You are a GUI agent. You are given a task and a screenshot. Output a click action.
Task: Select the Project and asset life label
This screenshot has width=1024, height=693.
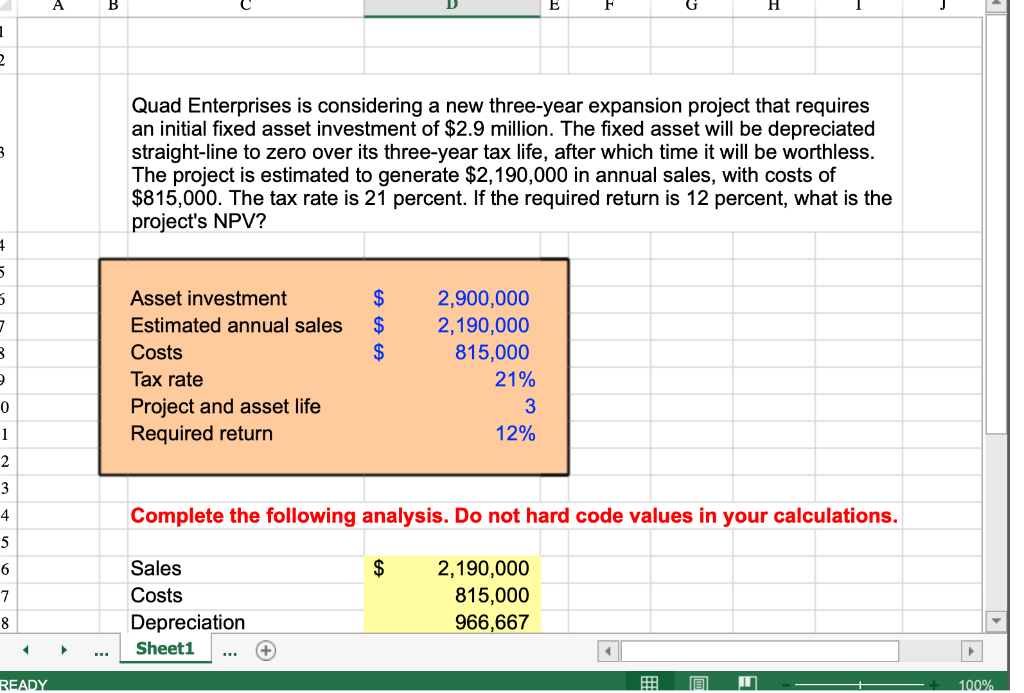(x=246, y=407)
